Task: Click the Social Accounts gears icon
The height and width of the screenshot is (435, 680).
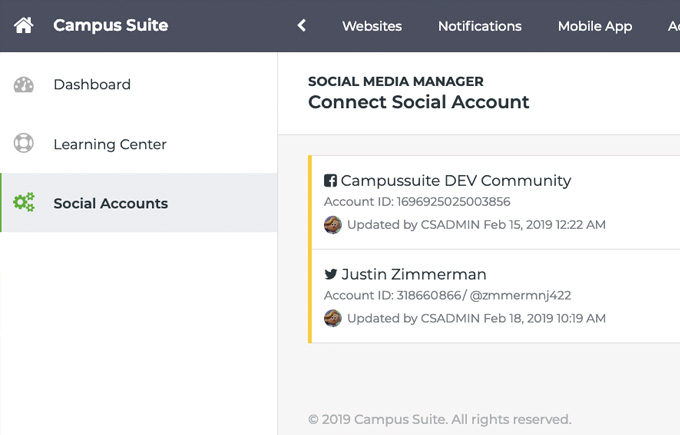Action: pos(24,203)
